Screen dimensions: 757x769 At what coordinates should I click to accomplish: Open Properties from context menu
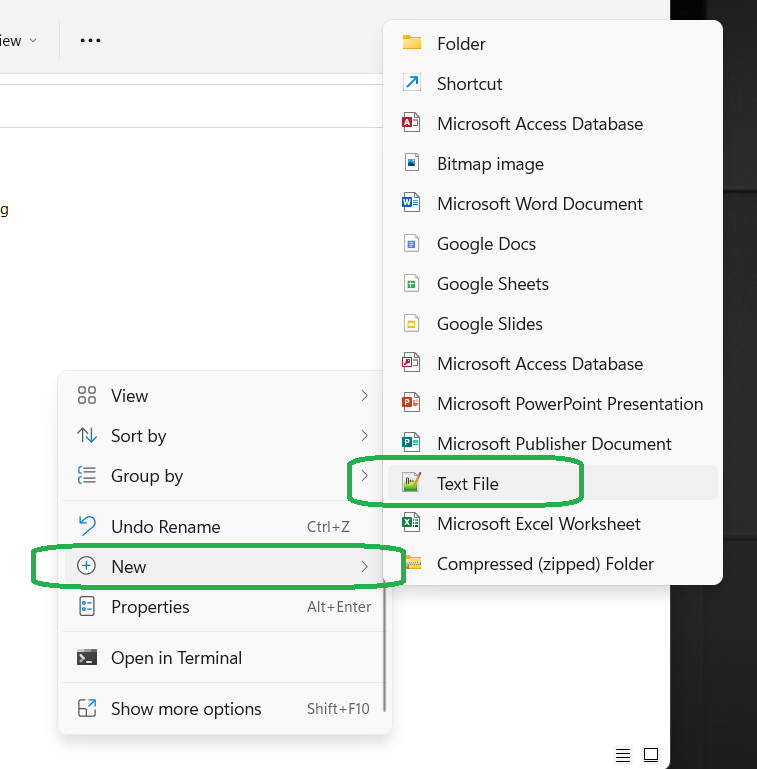pyautogui.click(x=224, y=607)
